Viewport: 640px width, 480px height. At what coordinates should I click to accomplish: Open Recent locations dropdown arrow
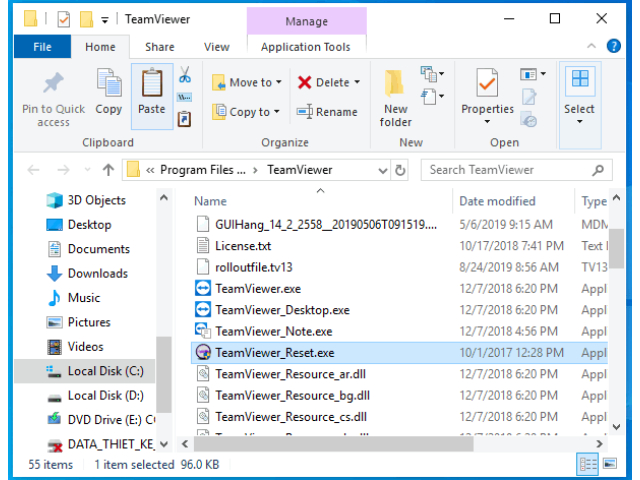pos(87,170)
